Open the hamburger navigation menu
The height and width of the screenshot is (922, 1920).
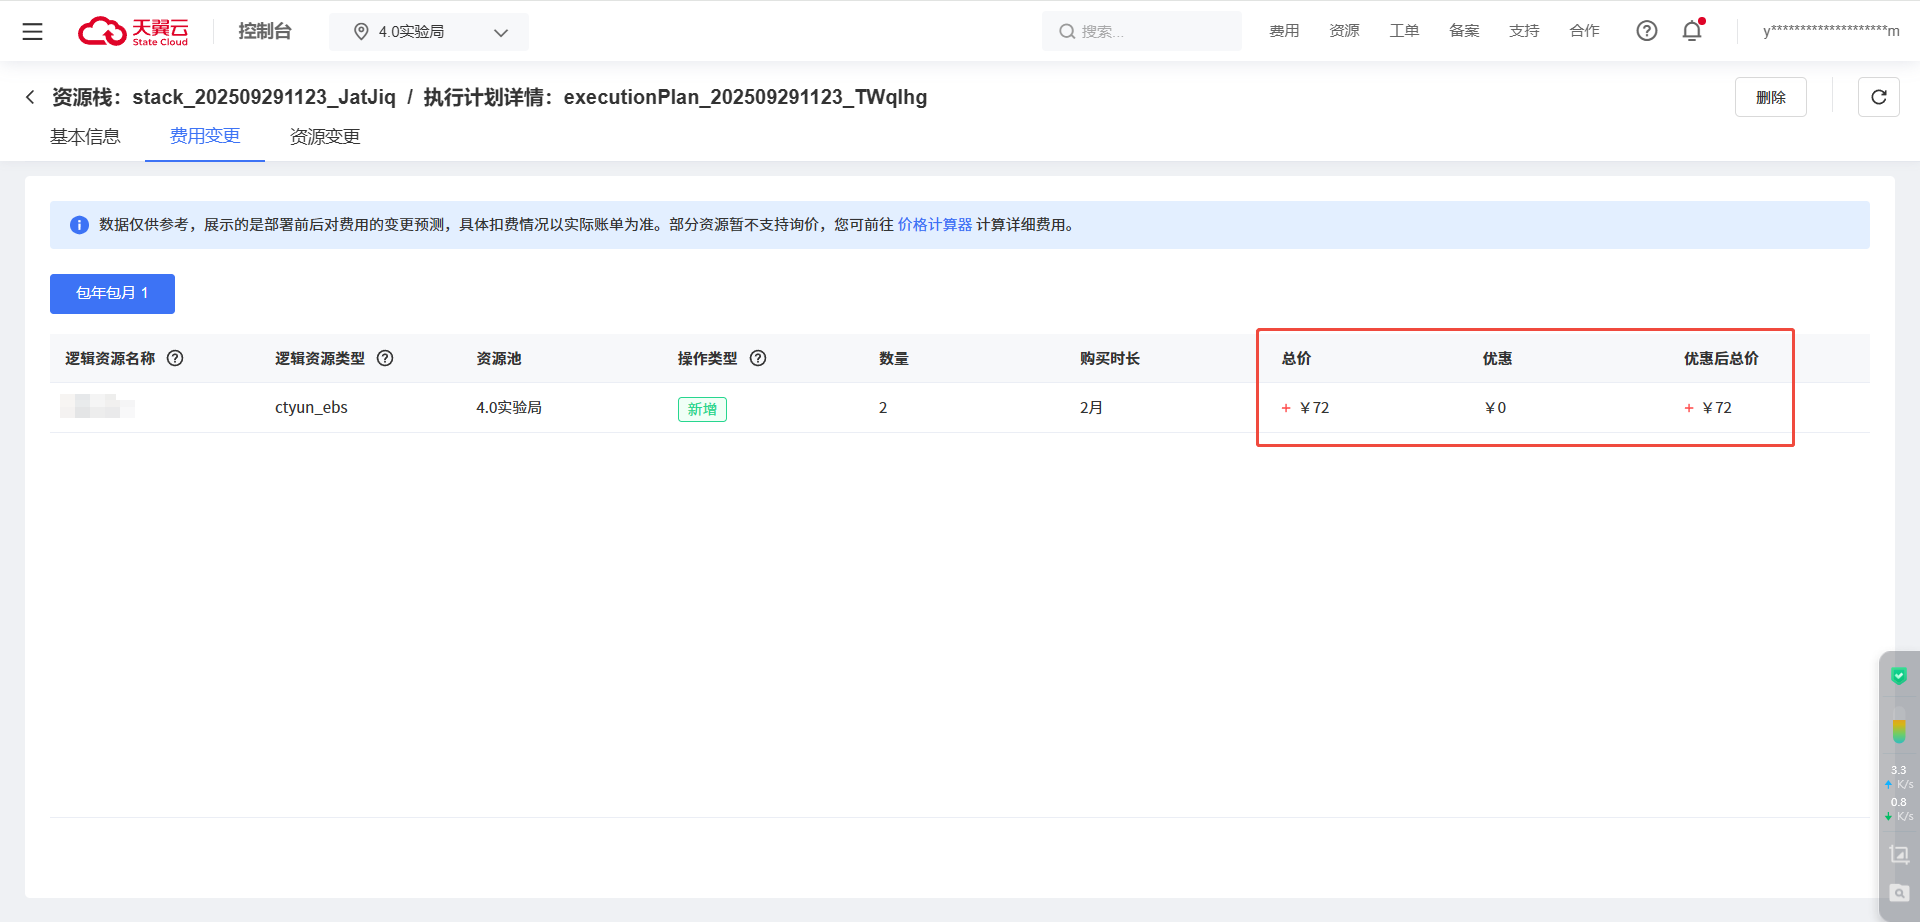pyautogui.click(x=32, y=32)
